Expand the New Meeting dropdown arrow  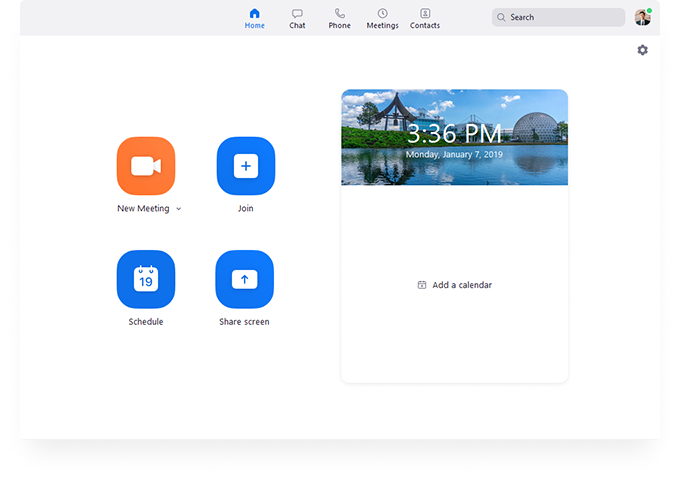[x=178, y=209]
